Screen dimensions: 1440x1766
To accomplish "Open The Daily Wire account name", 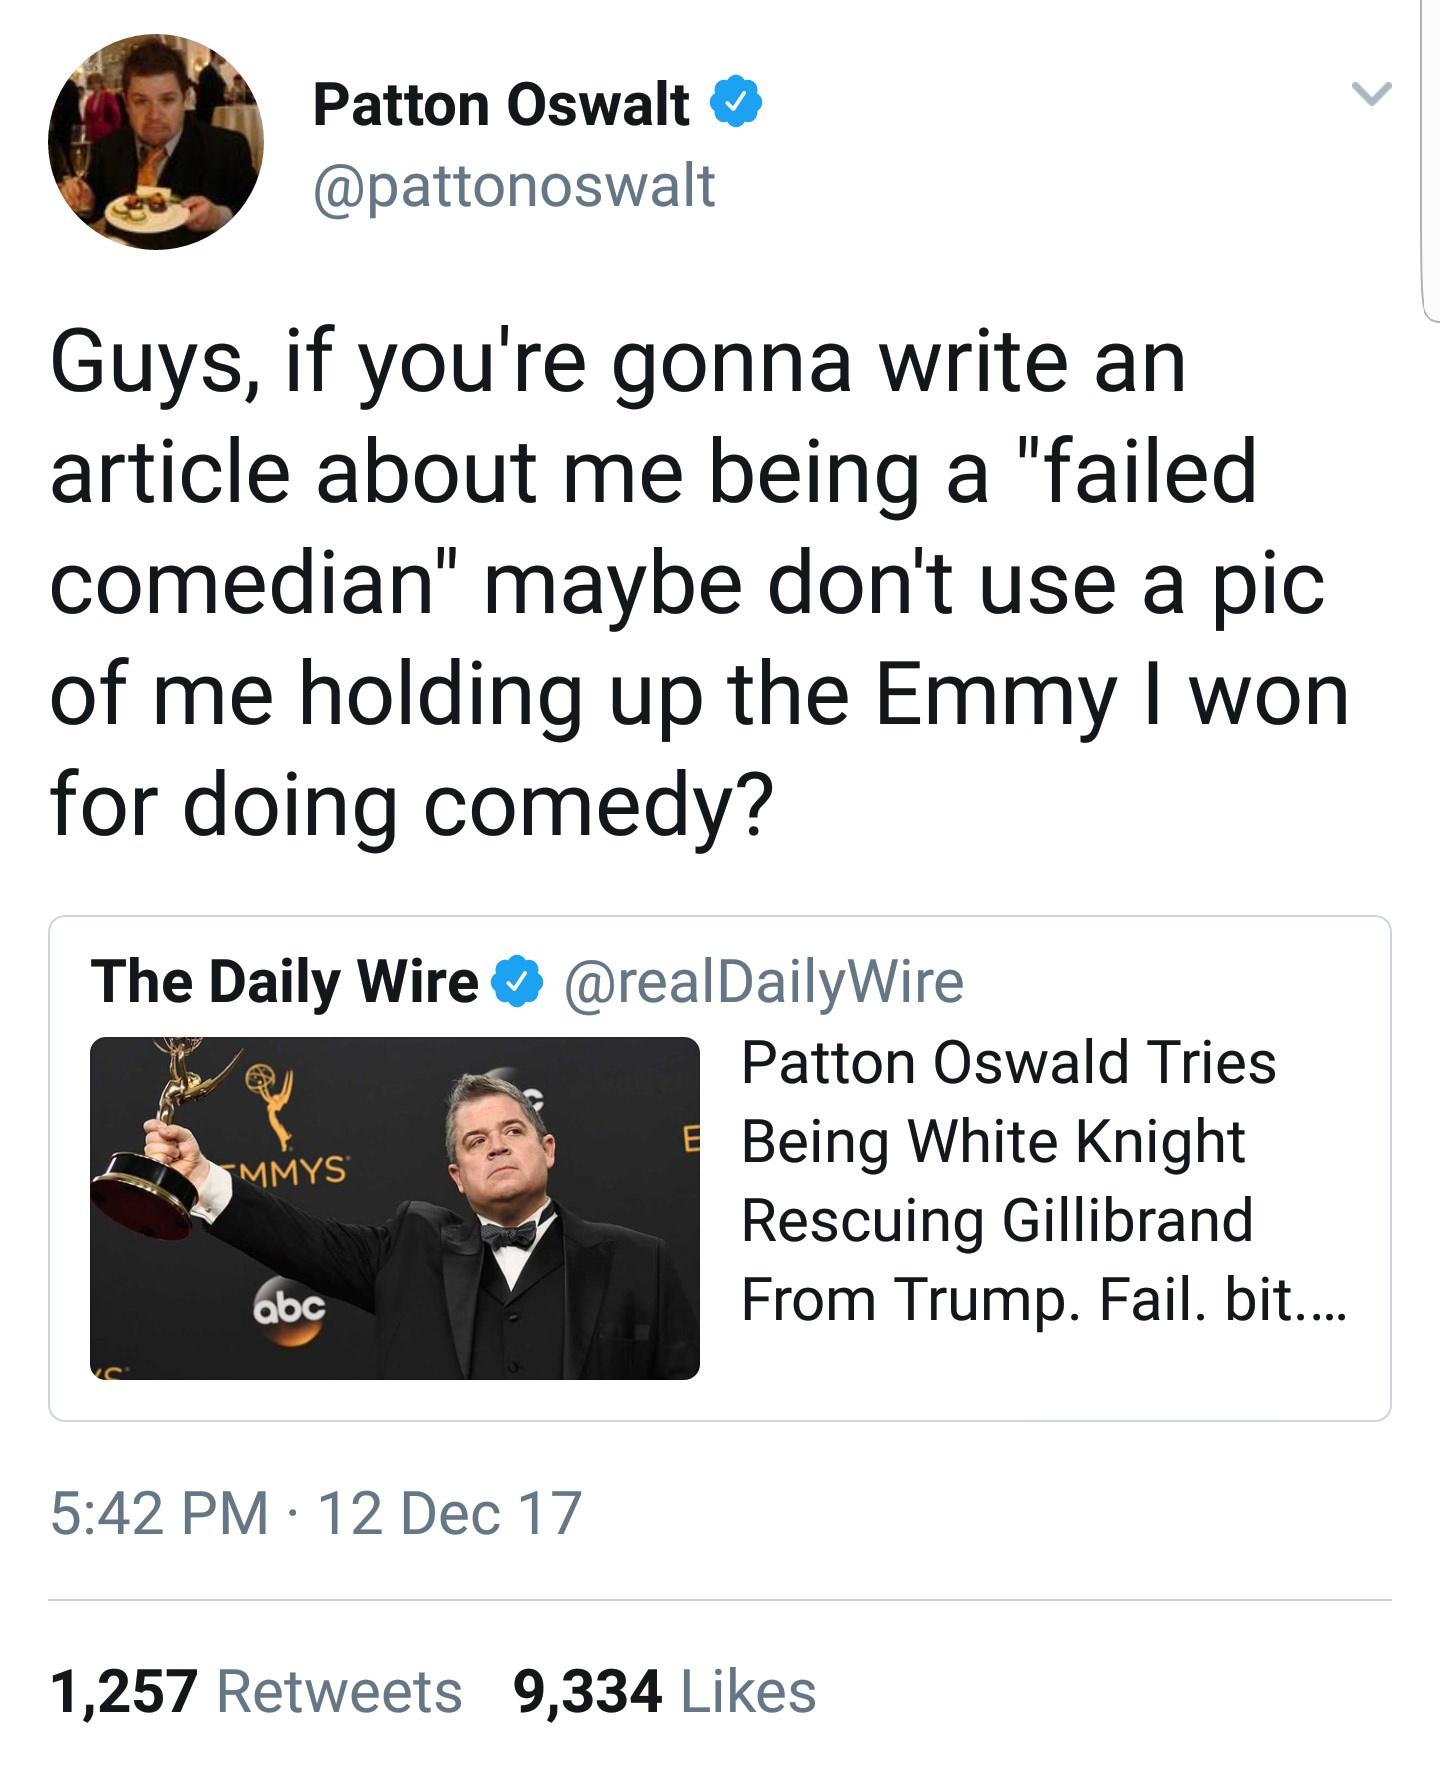I will [284, 981].
